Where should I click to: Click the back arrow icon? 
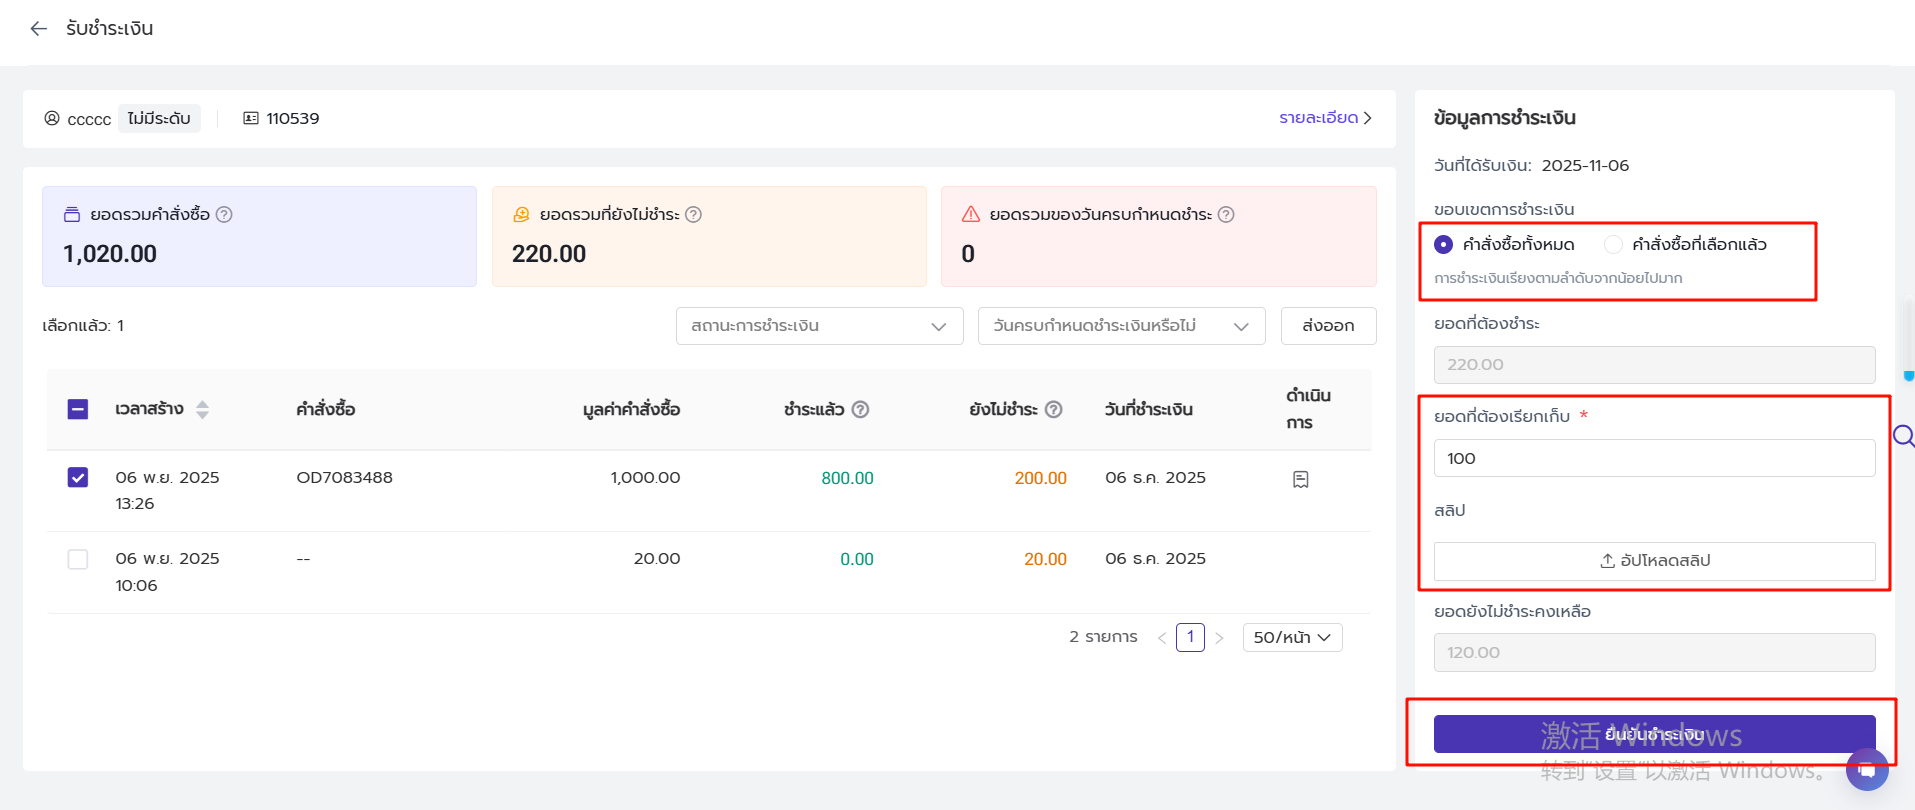[x=39, y=29]
